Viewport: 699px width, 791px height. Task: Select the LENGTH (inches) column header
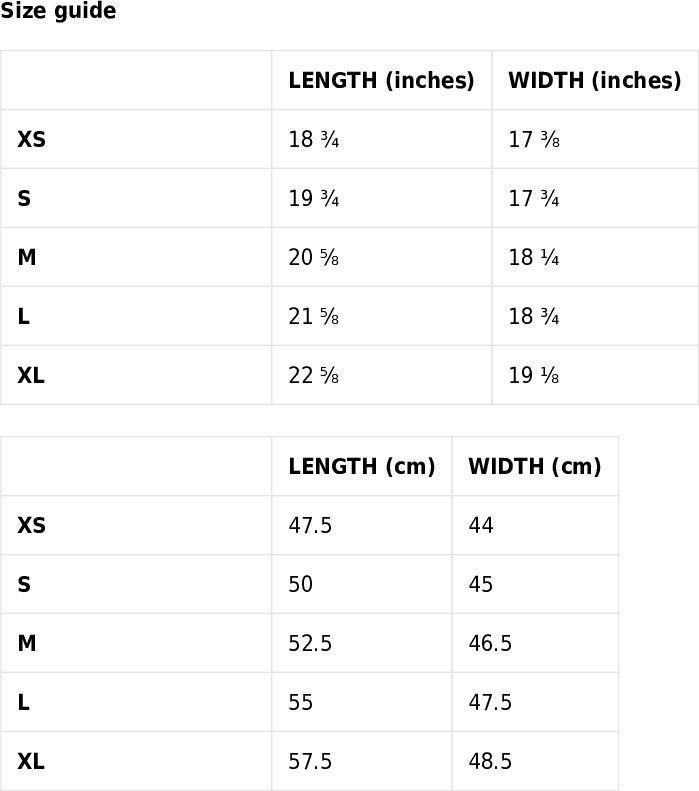pyautogui.click(x=381, y=80)
